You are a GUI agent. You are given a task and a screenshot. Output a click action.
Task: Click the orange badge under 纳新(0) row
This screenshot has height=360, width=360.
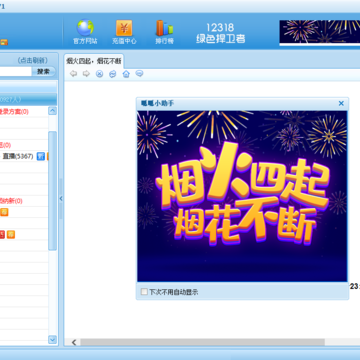point(4,212)
